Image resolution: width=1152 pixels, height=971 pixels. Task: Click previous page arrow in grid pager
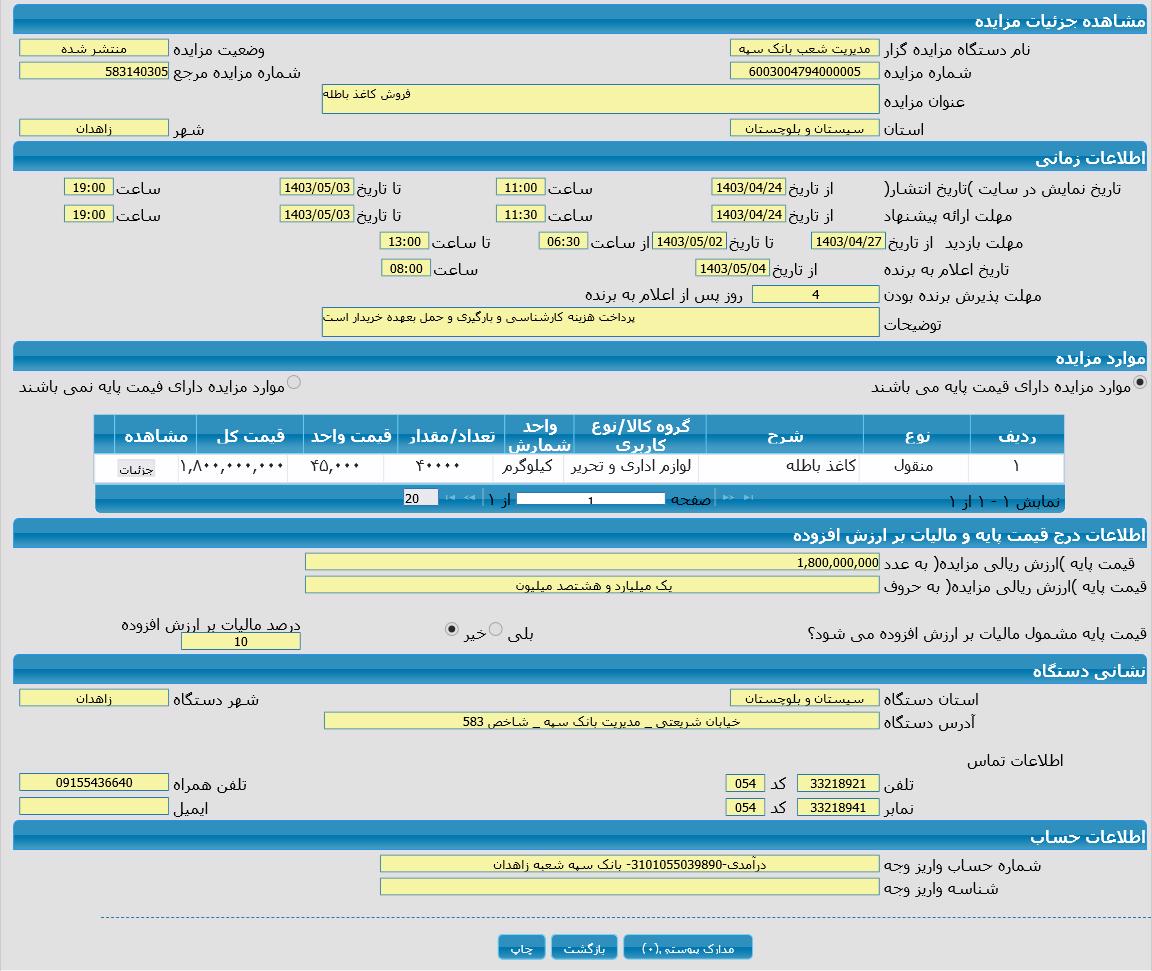[x=728, y=498]
